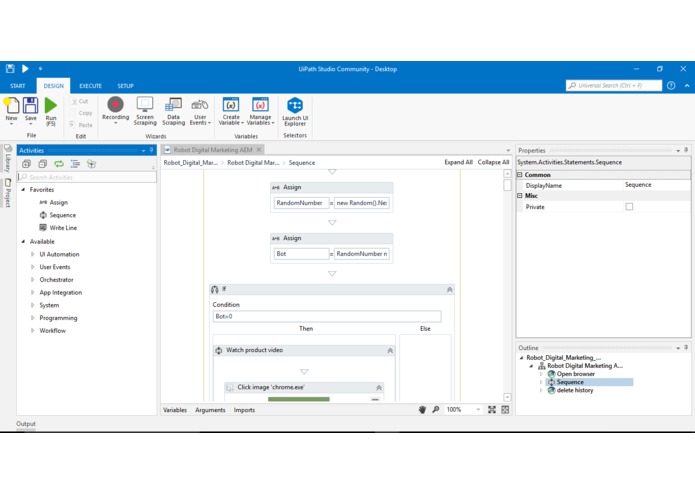This screenshot has width=695, height=494.
Task: Click the Save button in File group
Action: coord(31,111)
